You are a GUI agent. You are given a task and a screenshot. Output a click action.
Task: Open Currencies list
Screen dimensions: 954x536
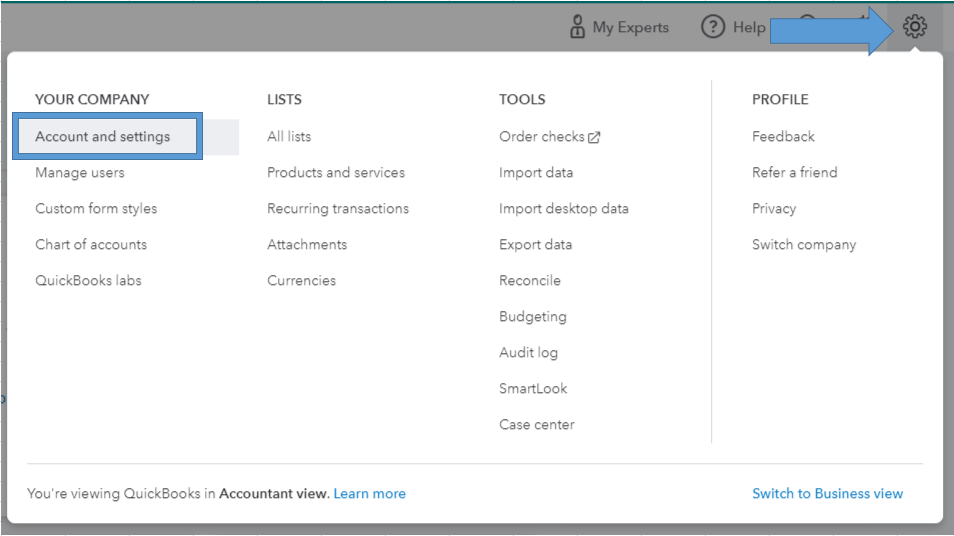(301, 281)
